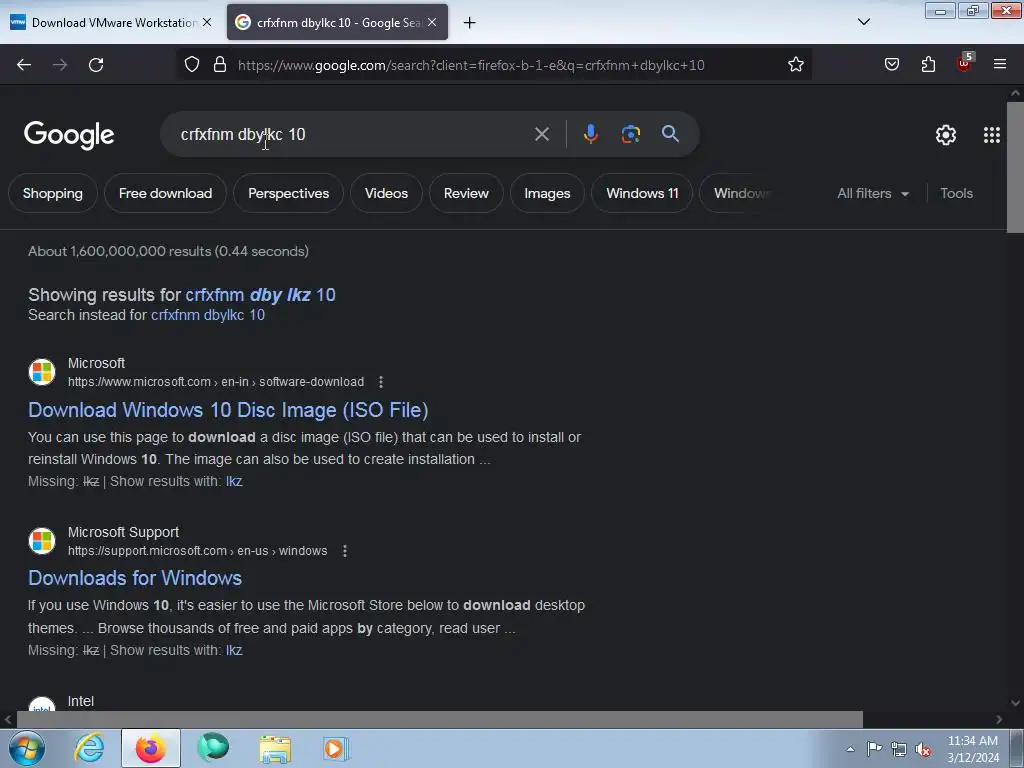Submit search with magnifying glass icon
Screen dimensions: 1024x768
tap(670, 134)
